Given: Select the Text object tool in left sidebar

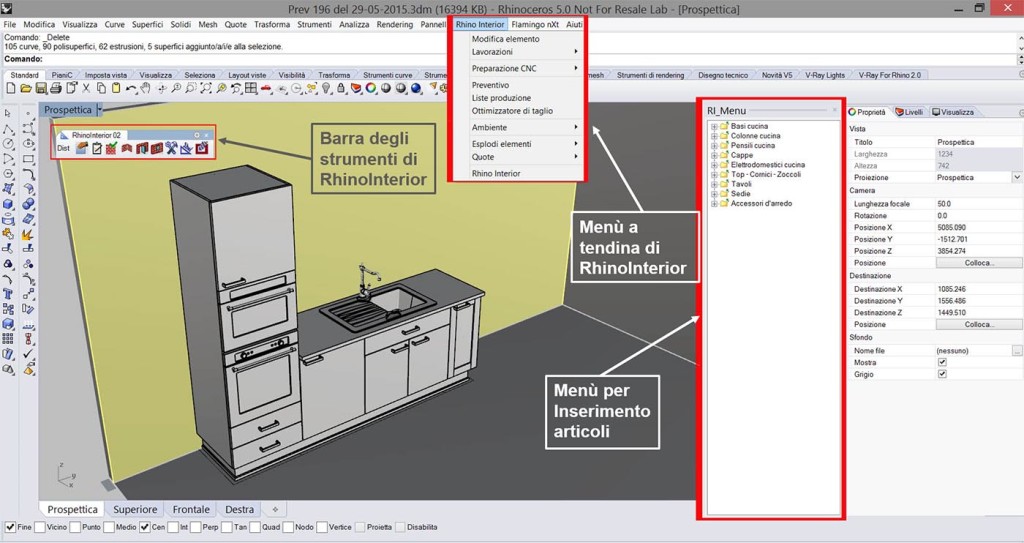Looking at the screenshot, I should coord(8,294).
